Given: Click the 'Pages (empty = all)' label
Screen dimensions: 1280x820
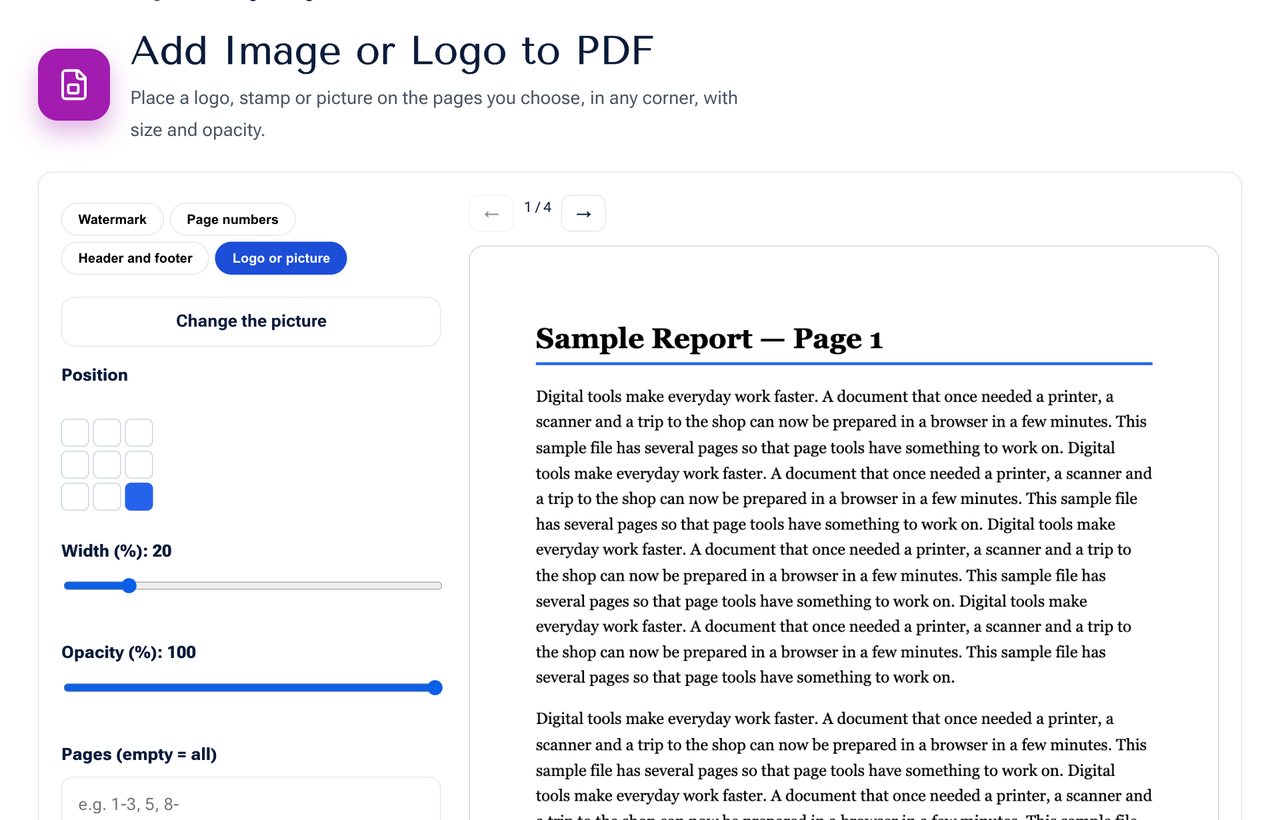Looking at the screenshot, I should coord(139,754).
